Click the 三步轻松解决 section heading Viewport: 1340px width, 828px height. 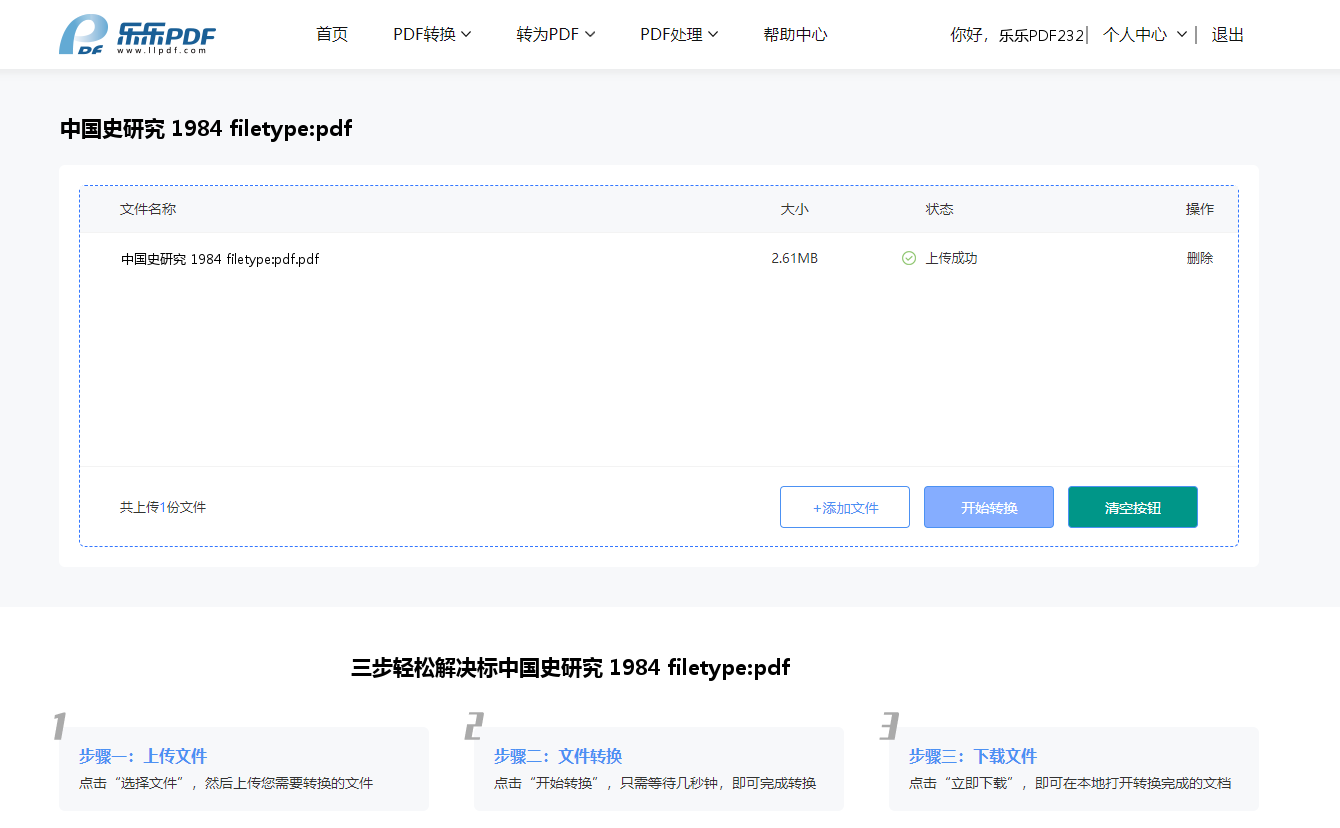pos(570,667)
